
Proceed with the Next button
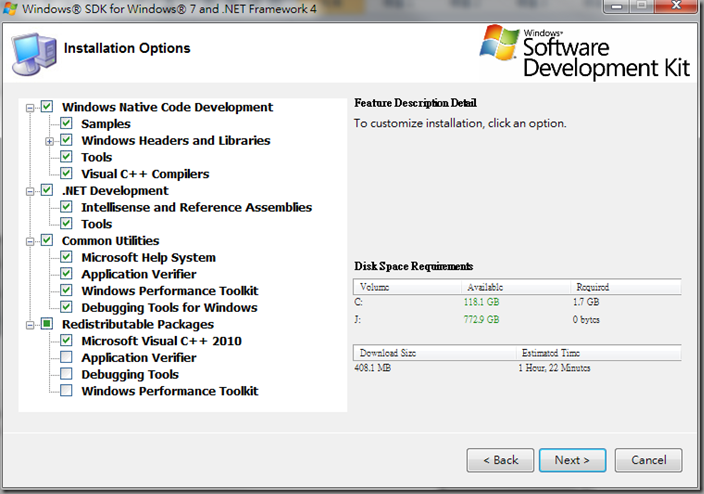pyautogui.click(x=572, y=460)
